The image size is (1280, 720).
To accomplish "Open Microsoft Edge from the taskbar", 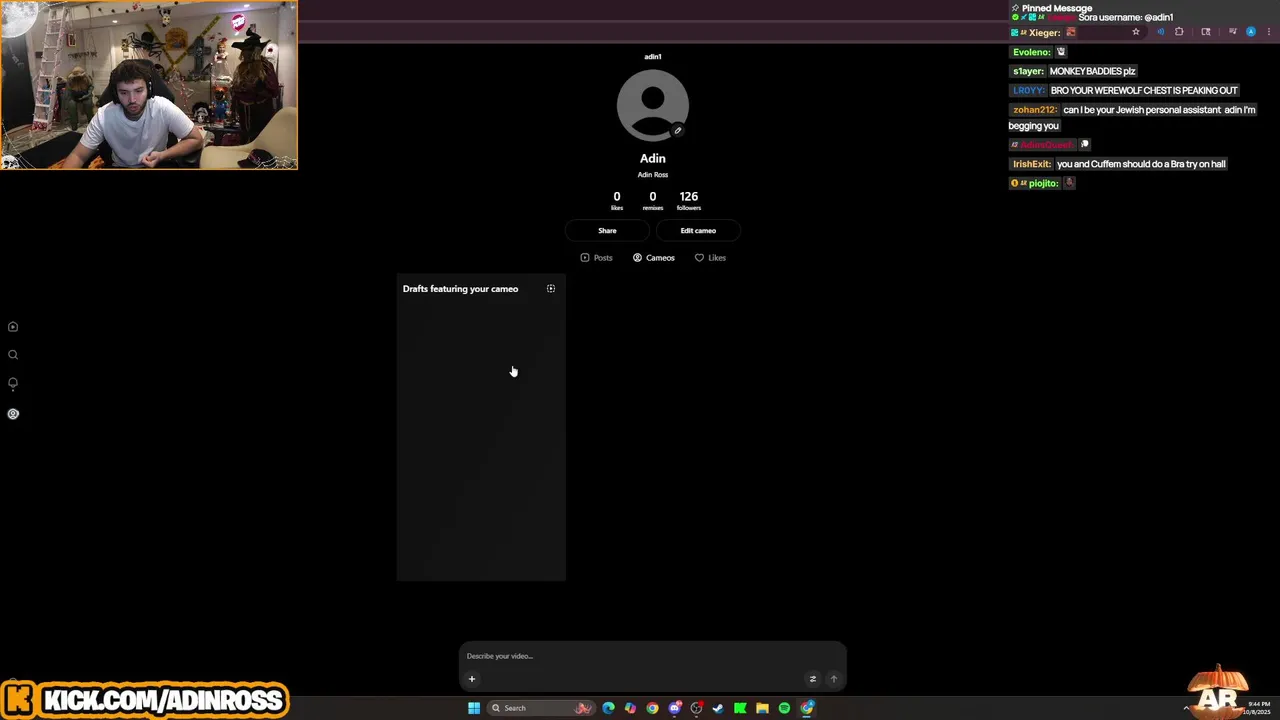I will (608, 708).
